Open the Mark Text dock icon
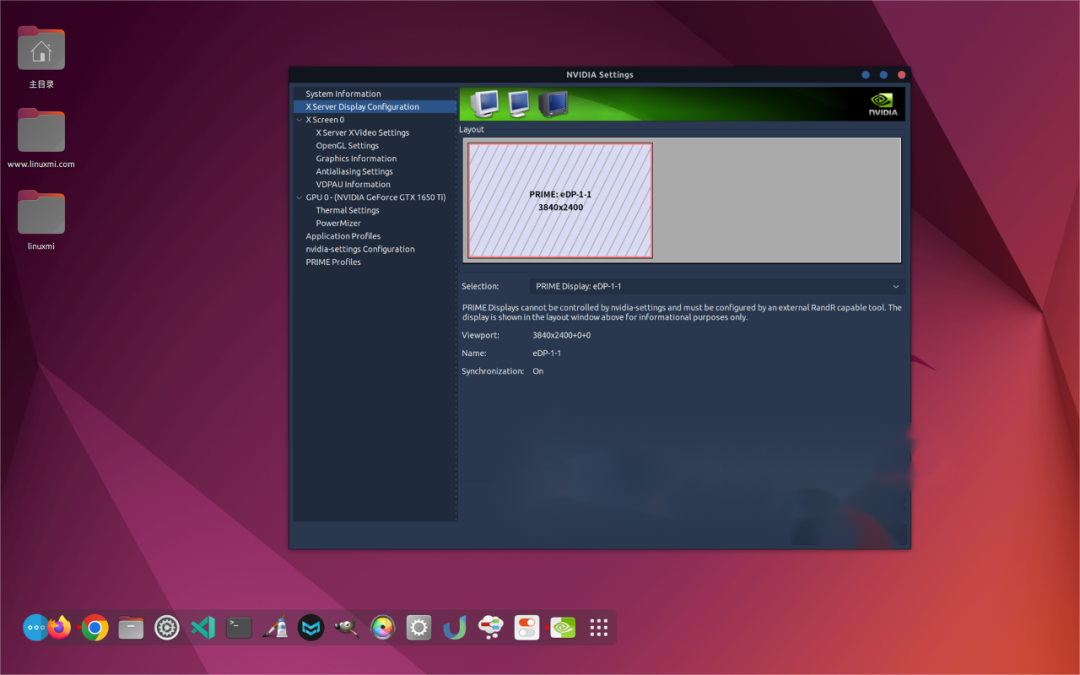Image resolution: width=1080 pixels, height=675 pixels. (311, 627)
